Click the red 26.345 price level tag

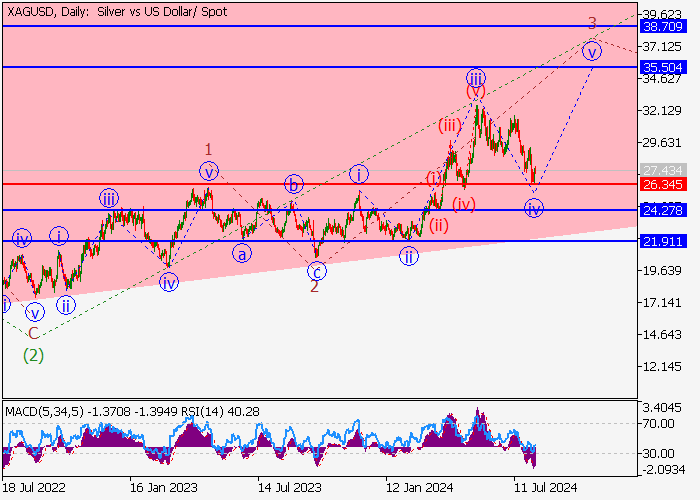coord(663,184)
